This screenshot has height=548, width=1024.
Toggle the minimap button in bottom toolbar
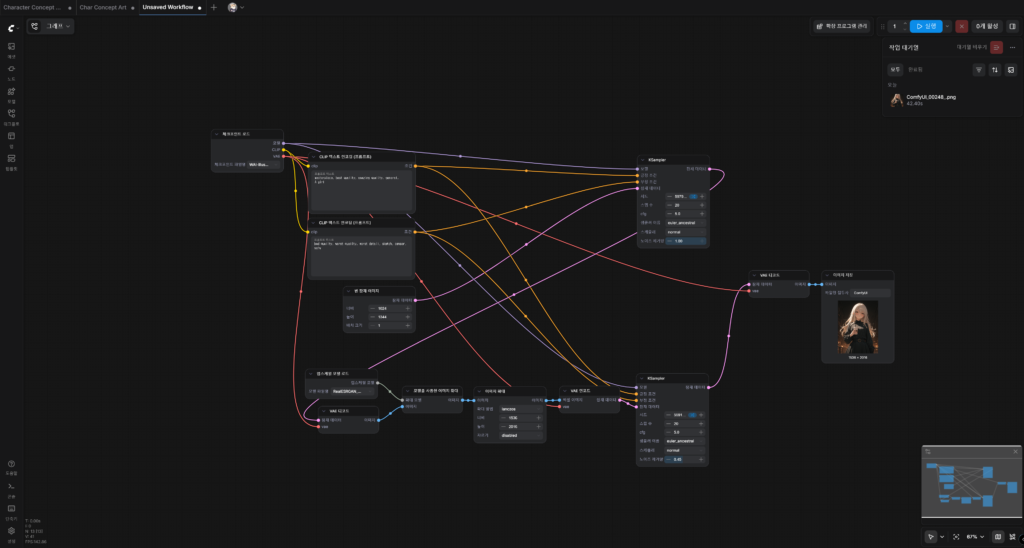point(998,536)
